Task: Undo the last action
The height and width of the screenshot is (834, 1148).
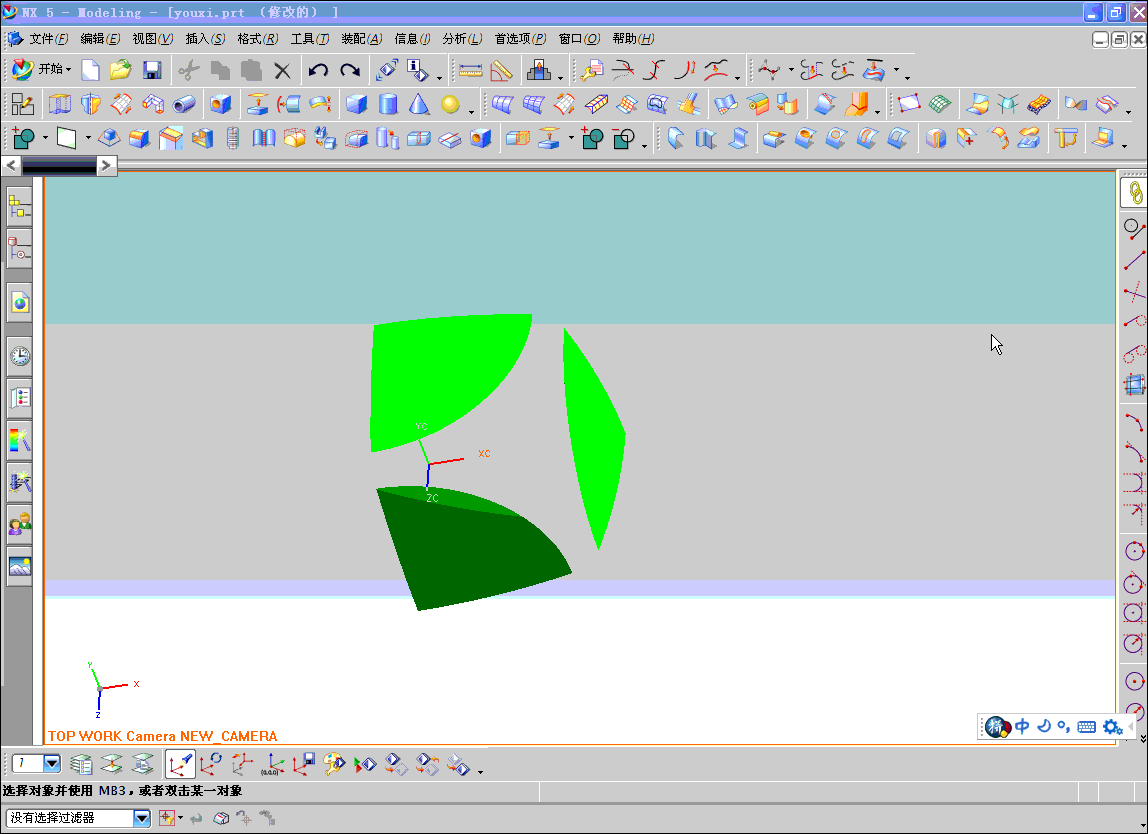Action: [318, 69]
